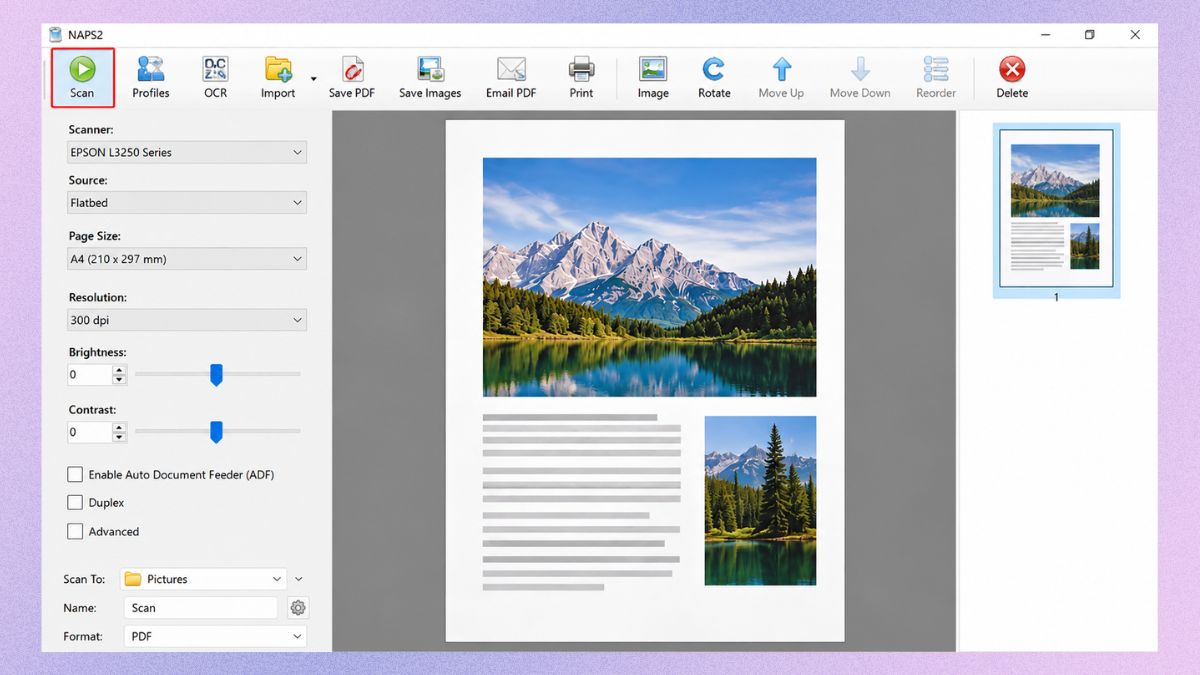
Task: Click the Save Images icon
Action: point(430,70)
